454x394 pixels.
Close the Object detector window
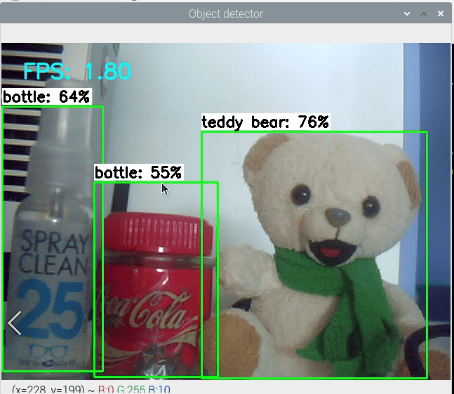point(441,14)
